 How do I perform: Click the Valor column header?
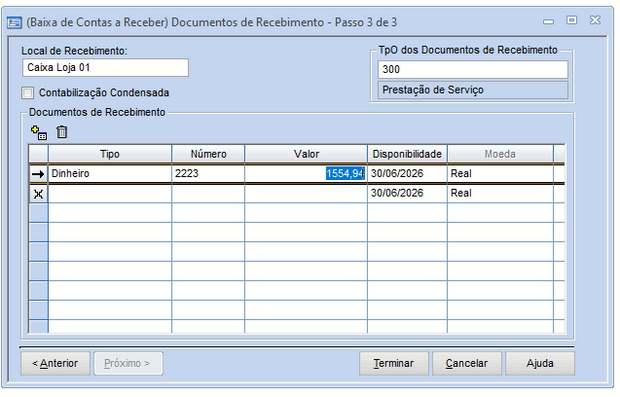click(x=306, y=154)
